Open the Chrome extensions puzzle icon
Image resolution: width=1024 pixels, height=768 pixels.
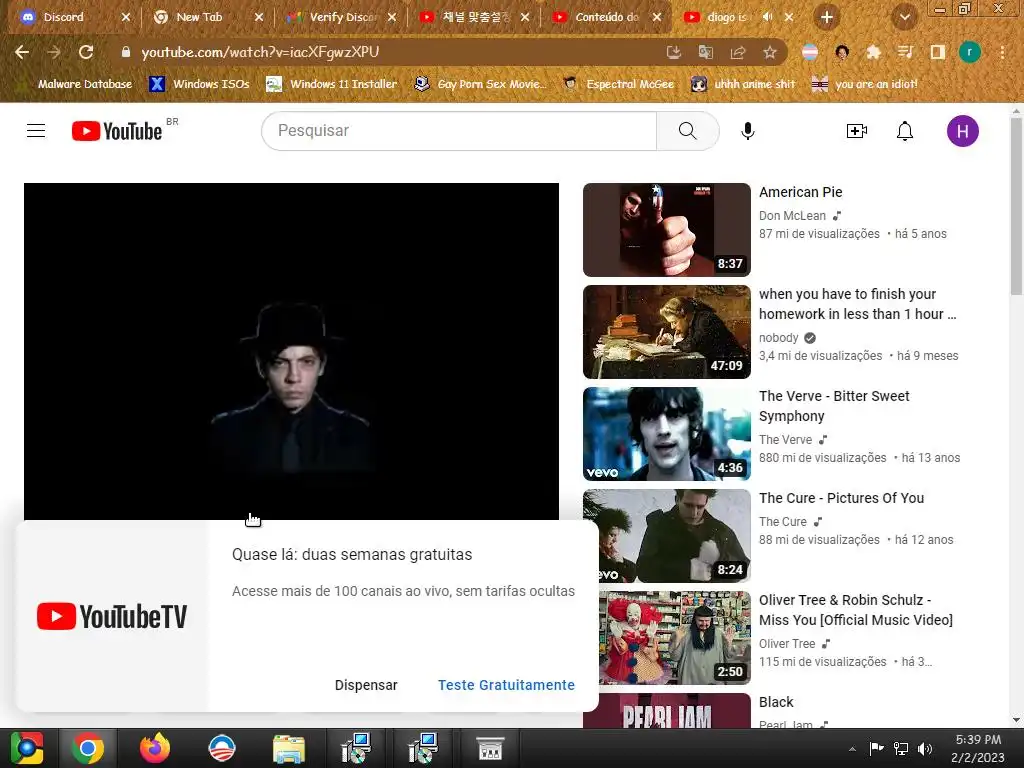[x=873, y=52]
